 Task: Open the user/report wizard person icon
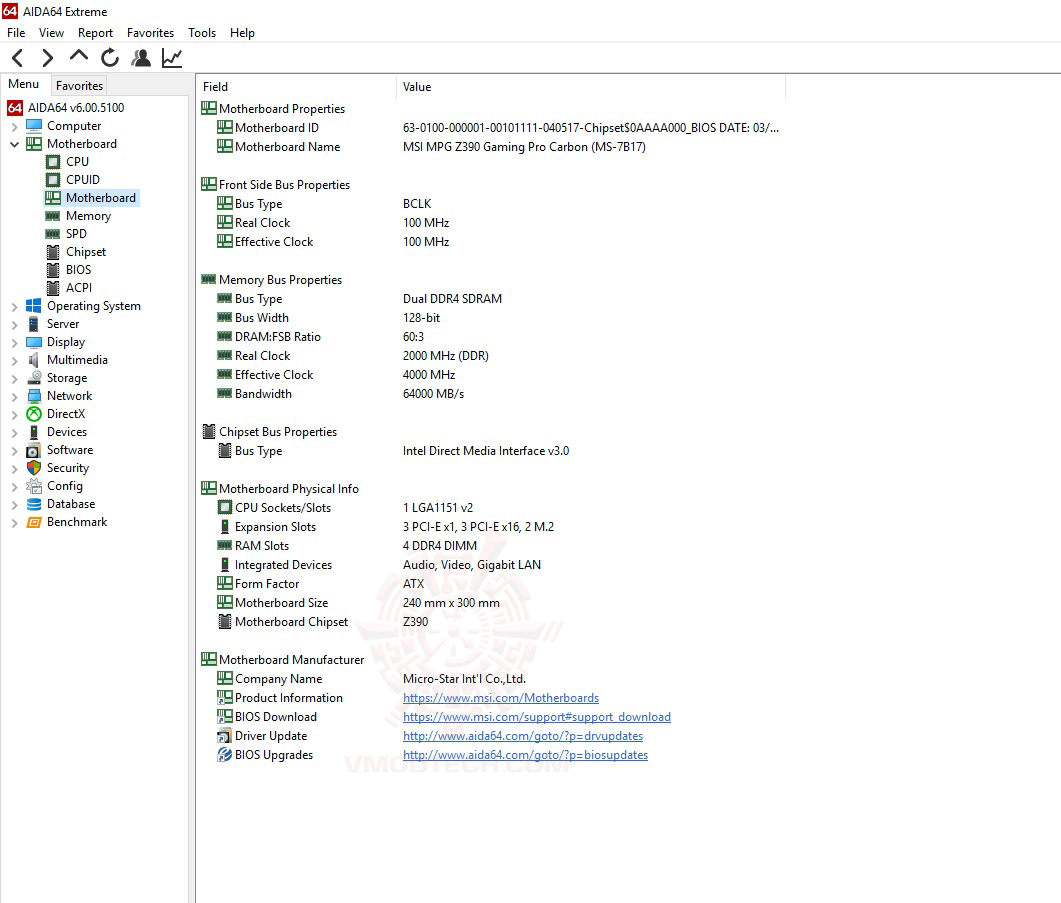141,58
